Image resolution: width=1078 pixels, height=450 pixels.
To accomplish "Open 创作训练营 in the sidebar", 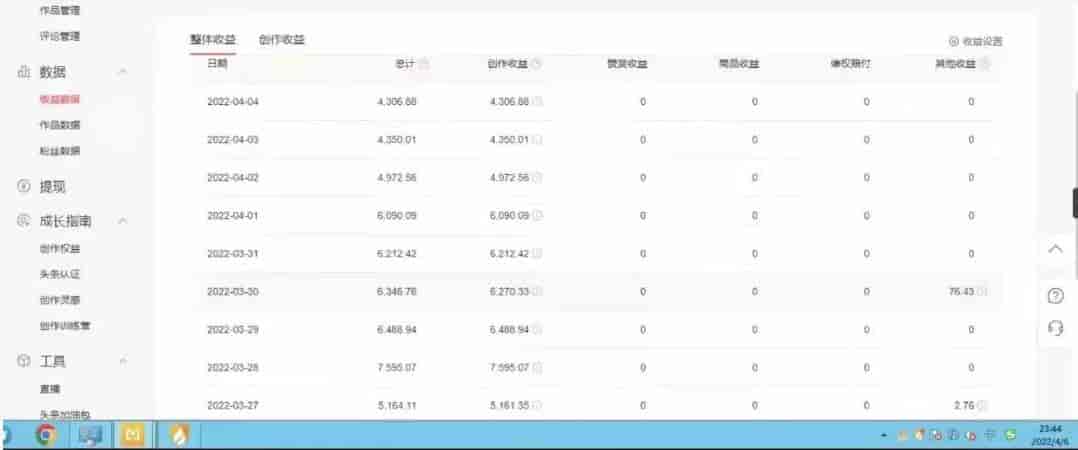I will tap(65, 326).
